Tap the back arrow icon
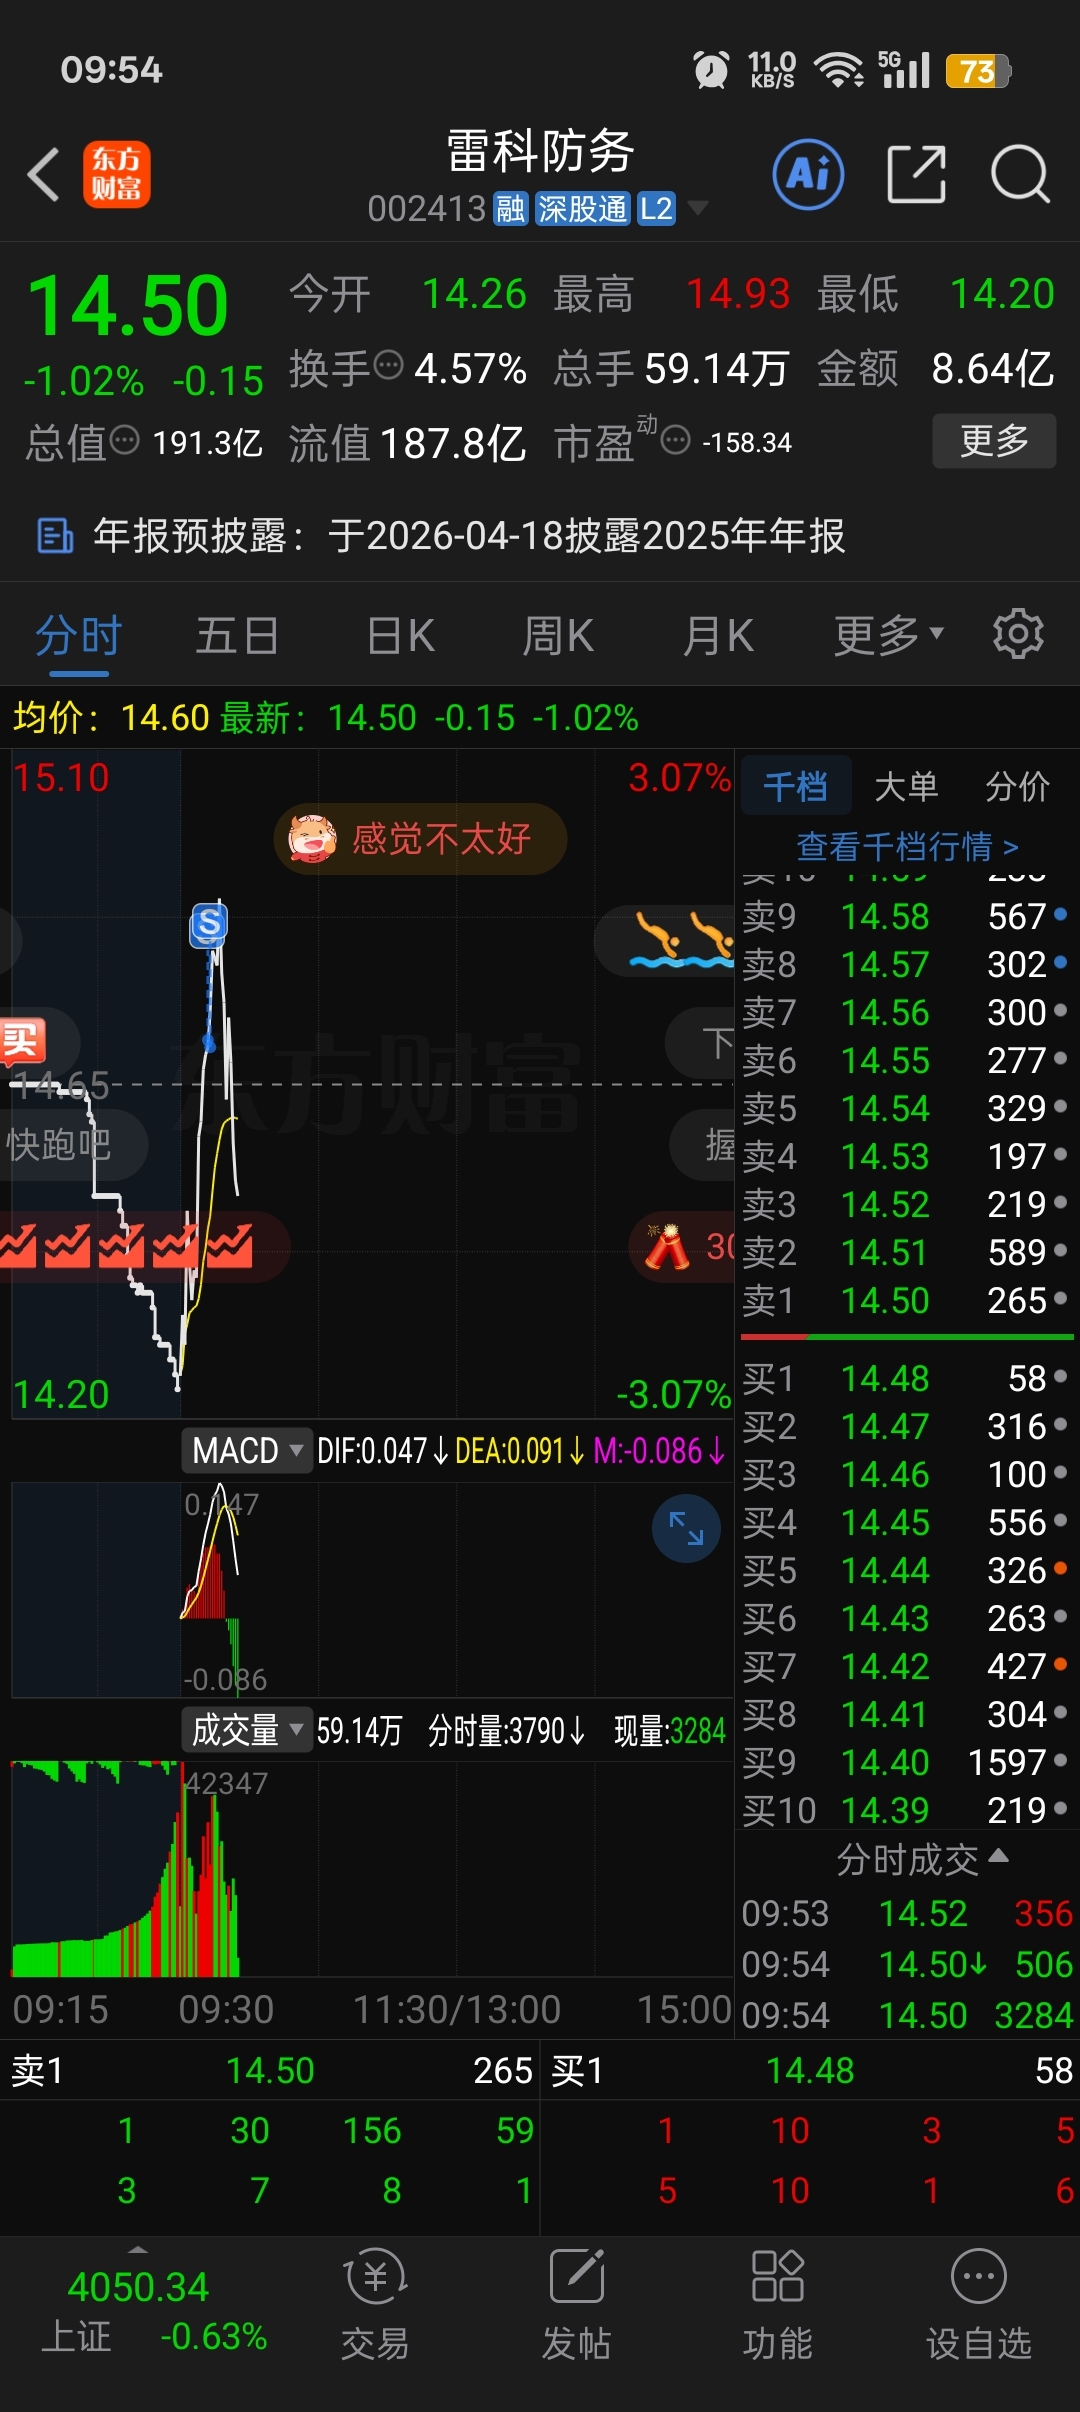 pyautogui.click(x=44, y=175)
